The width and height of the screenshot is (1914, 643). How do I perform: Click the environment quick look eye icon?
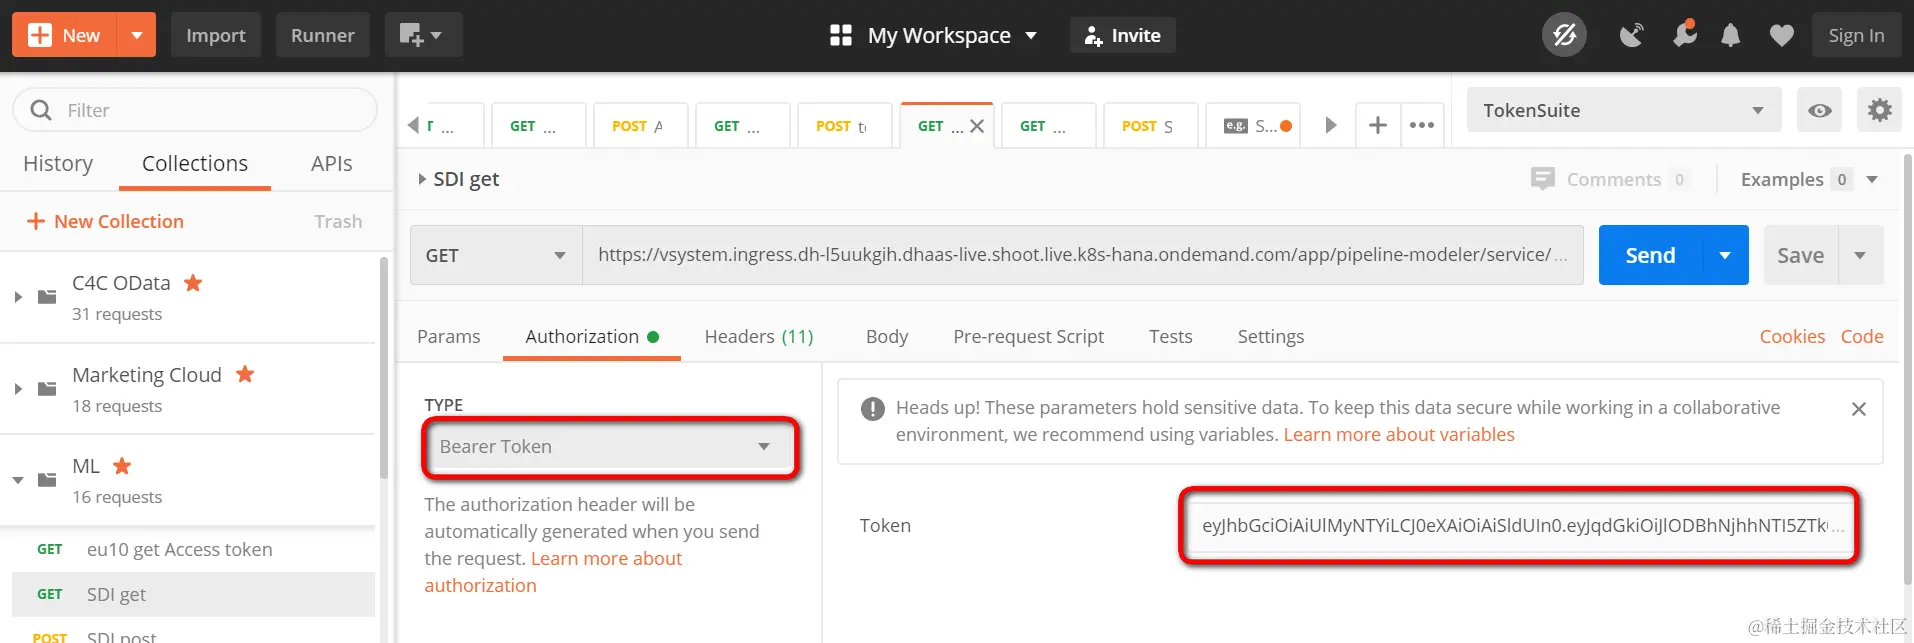click(x=1819, y=110)
